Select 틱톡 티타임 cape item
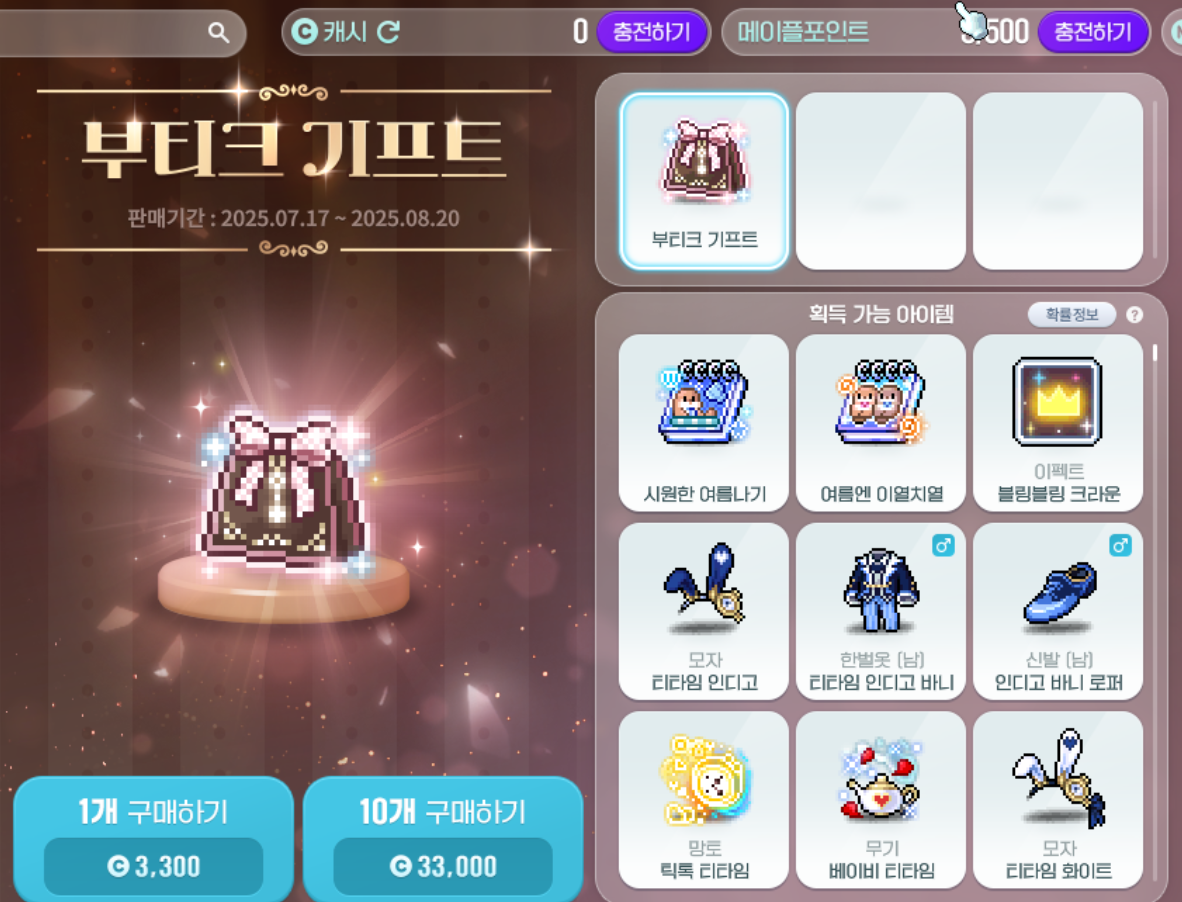Screen dimensions: 1182x902 (703, 800)
